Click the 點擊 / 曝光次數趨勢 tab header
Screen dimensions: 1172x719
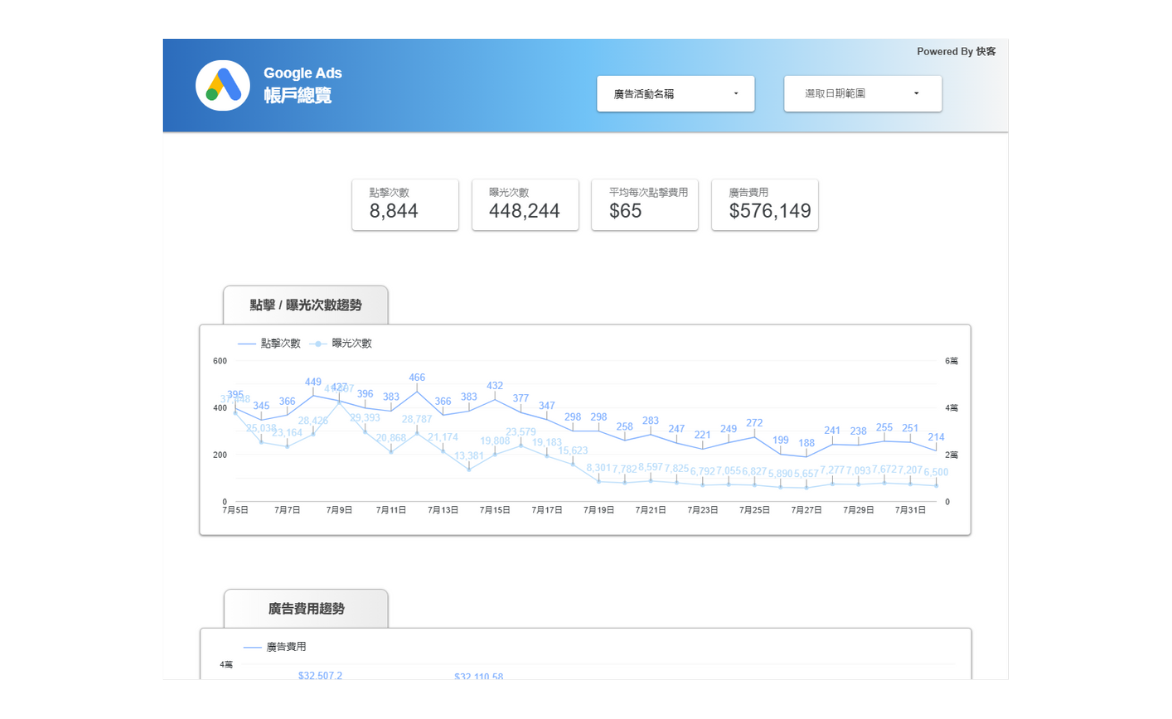click(306, 305)
